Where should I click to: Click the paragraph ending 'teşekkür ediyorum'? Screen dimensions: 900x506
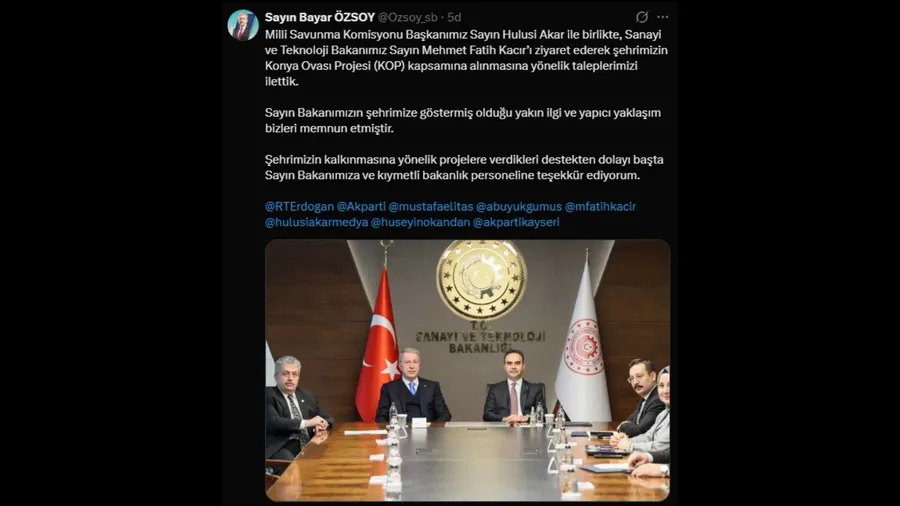[464, 168]
